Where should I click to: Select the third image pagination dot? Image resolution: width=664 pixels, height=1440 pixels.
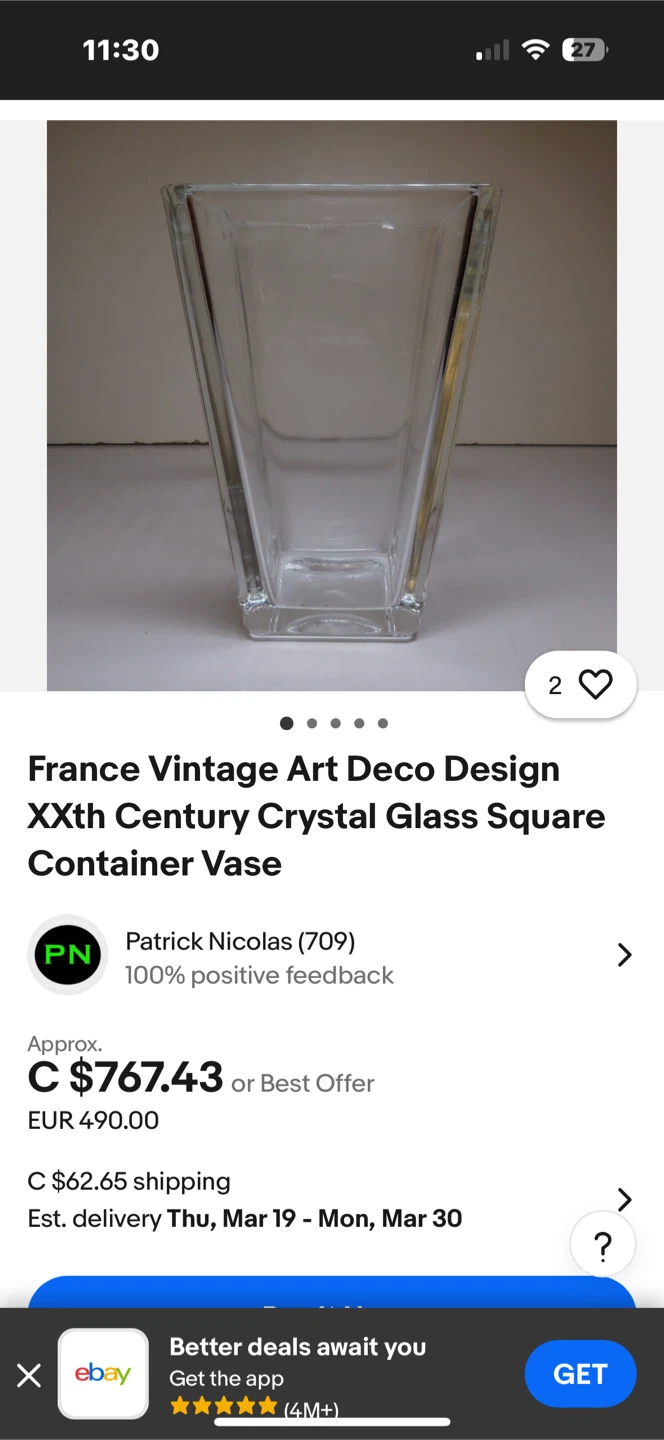pyautogui.click(x=335, y=723)
